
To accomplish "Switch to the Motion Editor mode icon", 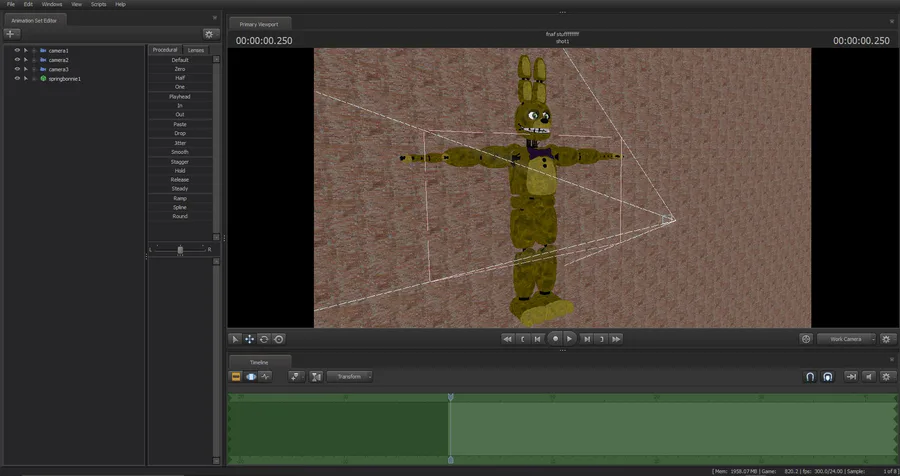I will [251, 377].
